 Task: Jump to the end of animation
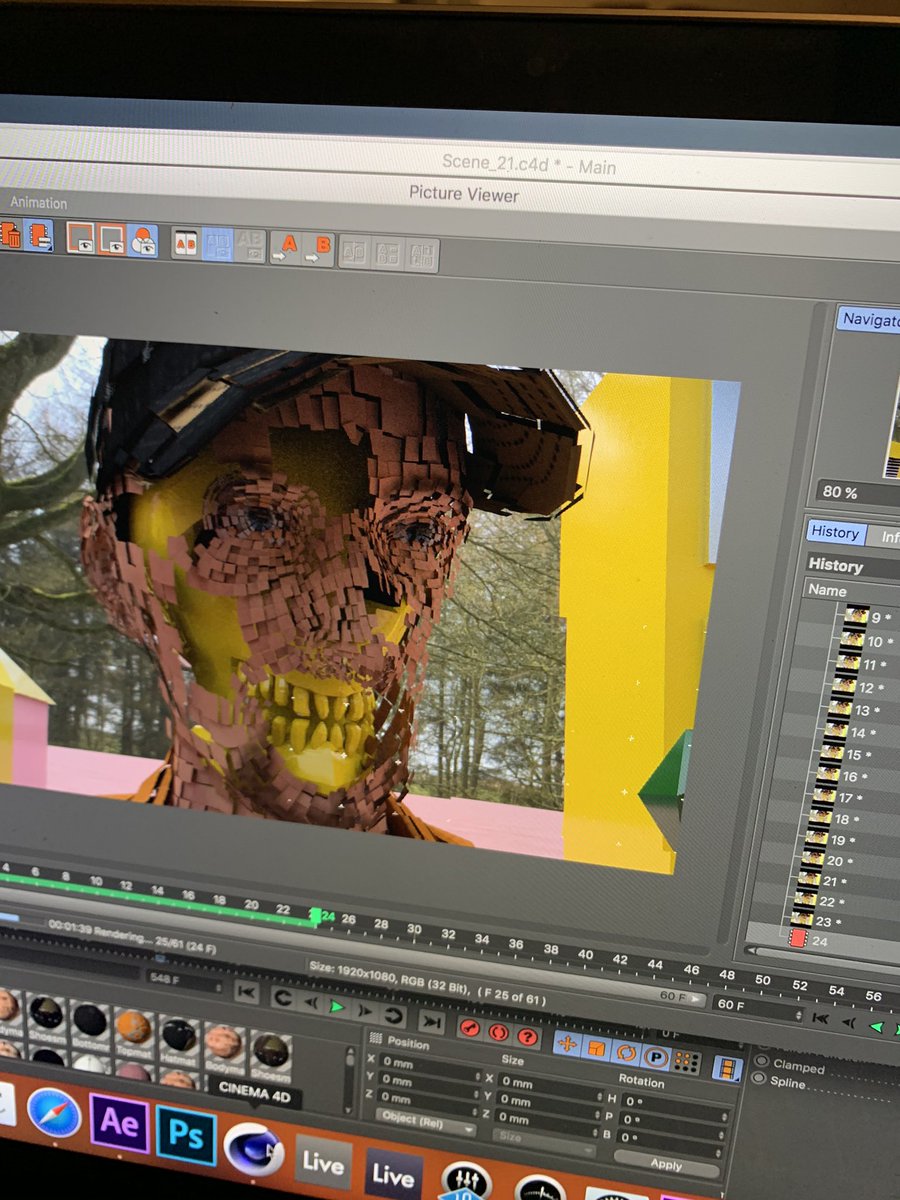click(x=431, y=1021)
